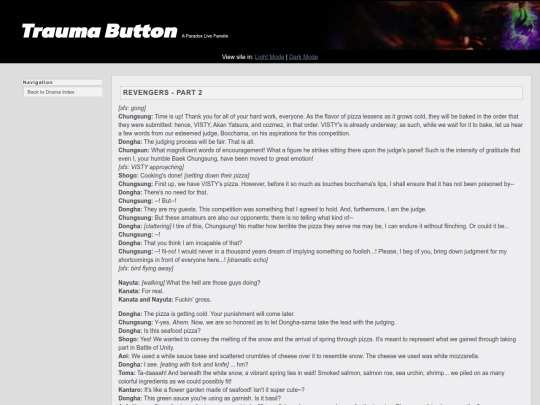
Task: Go back to Drama Index
Action: (x=51, y=92)
